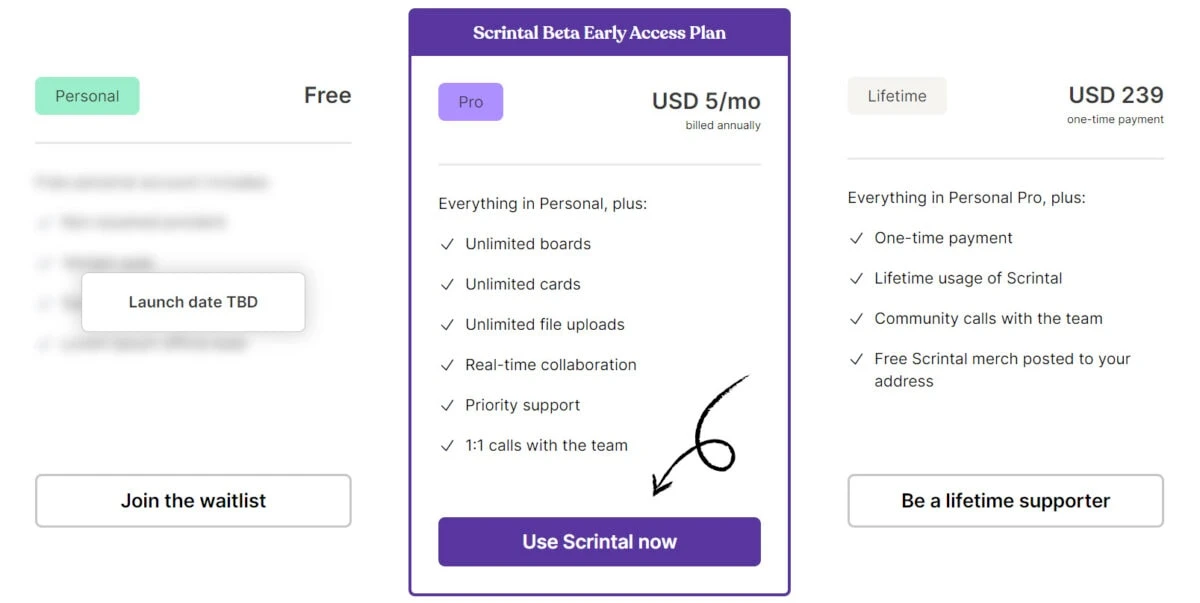Screen dimensions: 1200x603
Task: Click the Scrintal Beta Early Access Plan banner
Action: 599,33
